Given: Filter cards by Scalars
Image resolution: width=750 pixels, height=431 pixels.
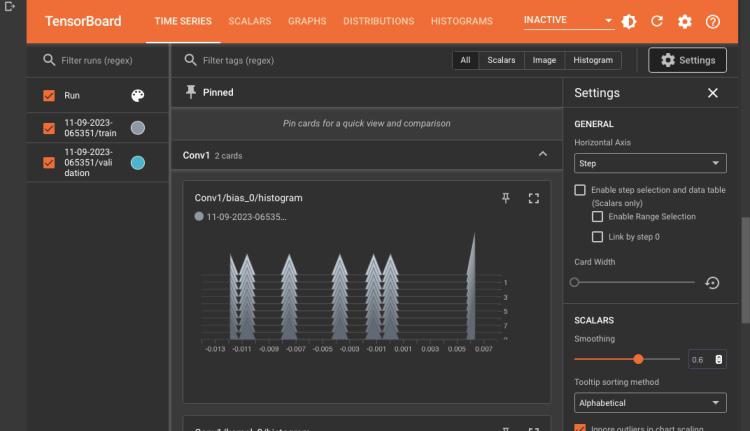Looking at the screenshot, I should (501, 60).
